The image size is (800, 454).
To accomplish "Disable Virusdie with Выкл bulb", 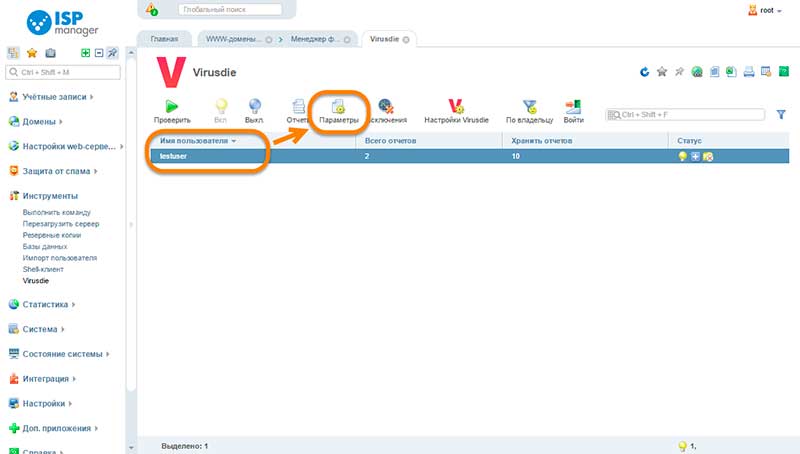I will 254,106.
